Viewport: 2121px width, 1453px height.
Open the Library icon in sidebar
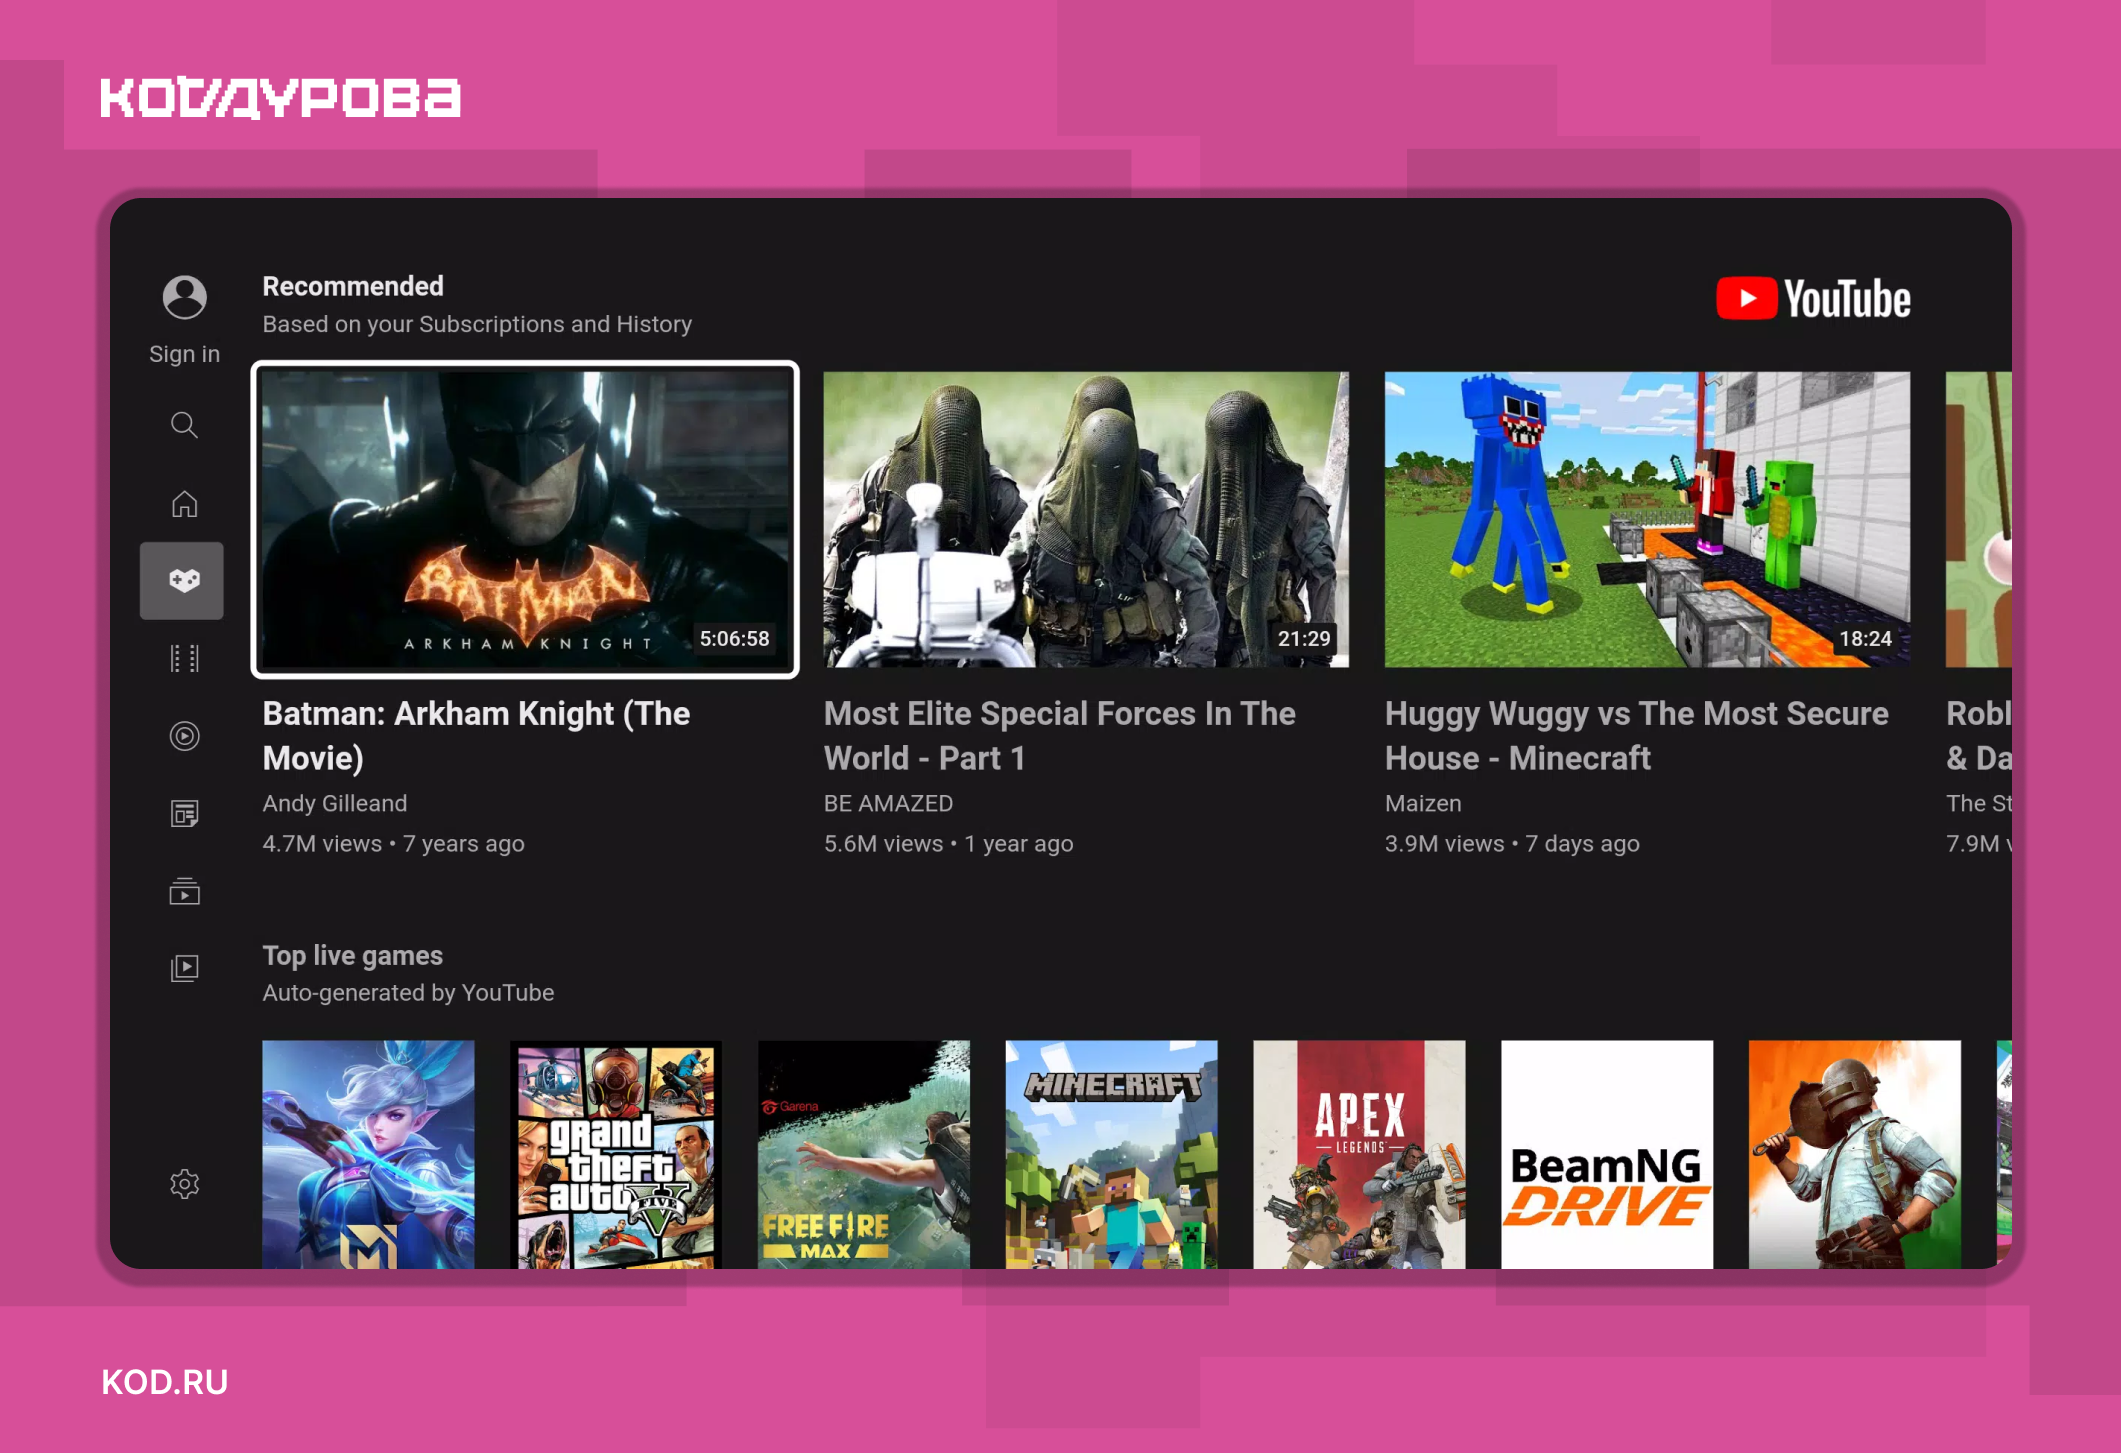[184, 968]
